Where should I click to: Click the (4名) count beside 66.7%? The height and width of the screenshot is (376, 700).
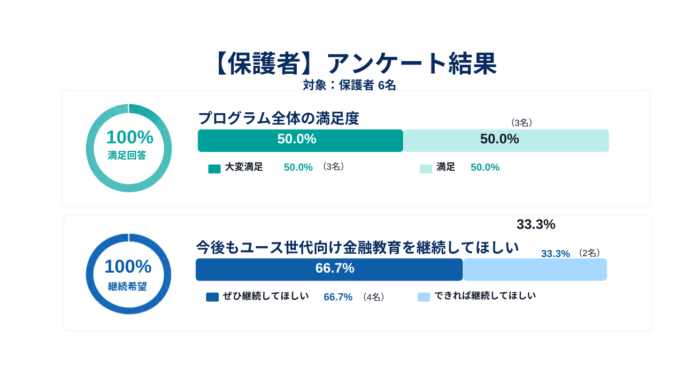coord(373,297)
